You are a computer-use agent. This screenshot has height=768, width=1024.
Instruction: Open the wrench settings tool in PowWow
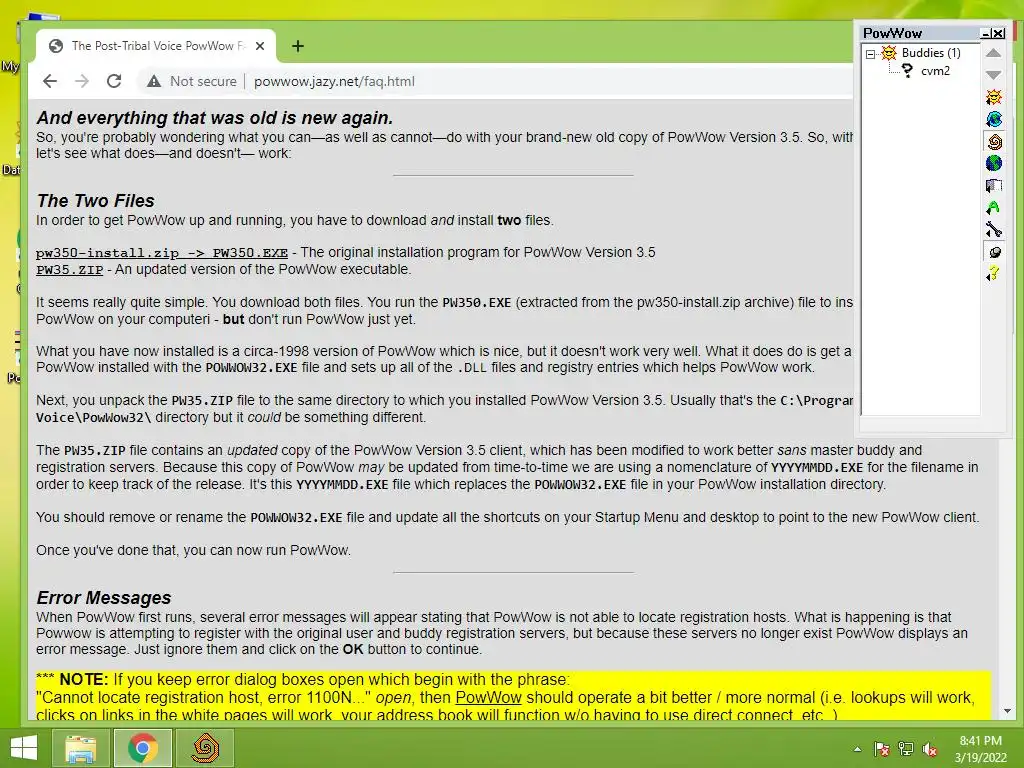tap(993, 230)
